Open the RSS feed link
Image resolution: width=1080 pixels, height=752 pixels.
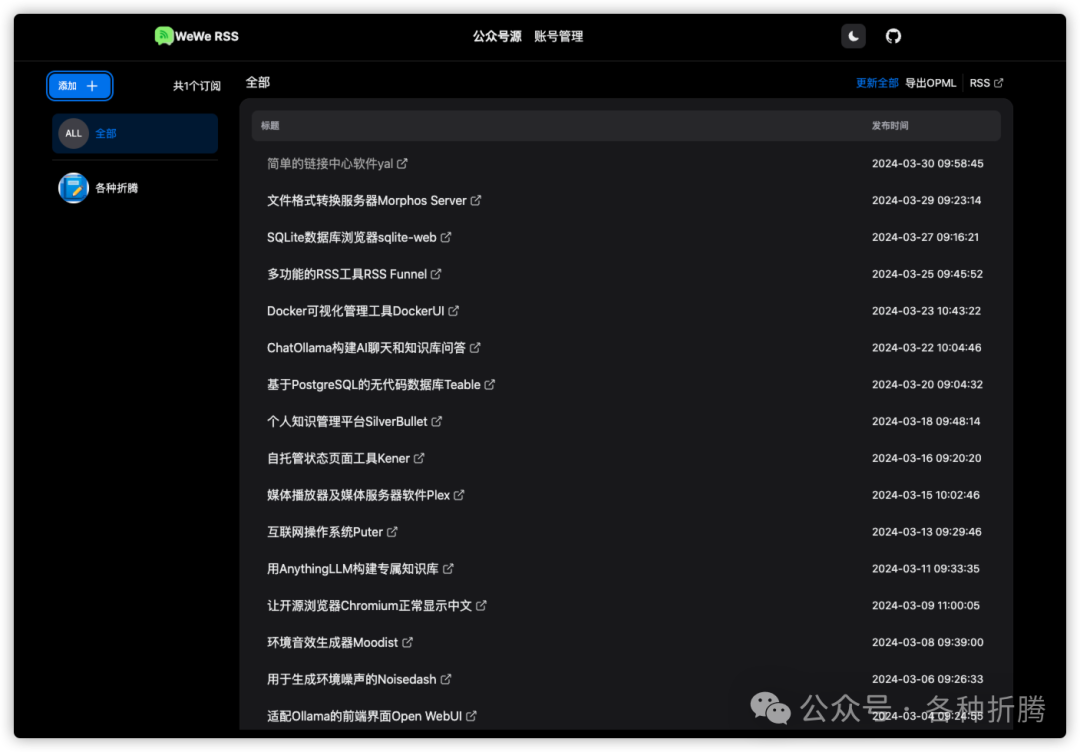(986, 83)
